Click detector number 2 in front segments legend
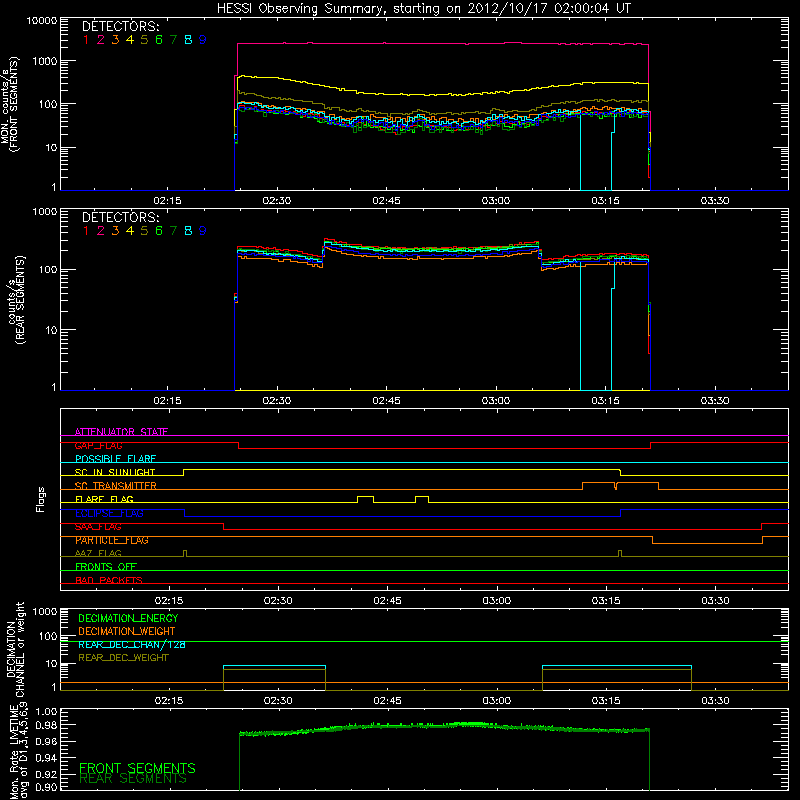 click(101, 40)
